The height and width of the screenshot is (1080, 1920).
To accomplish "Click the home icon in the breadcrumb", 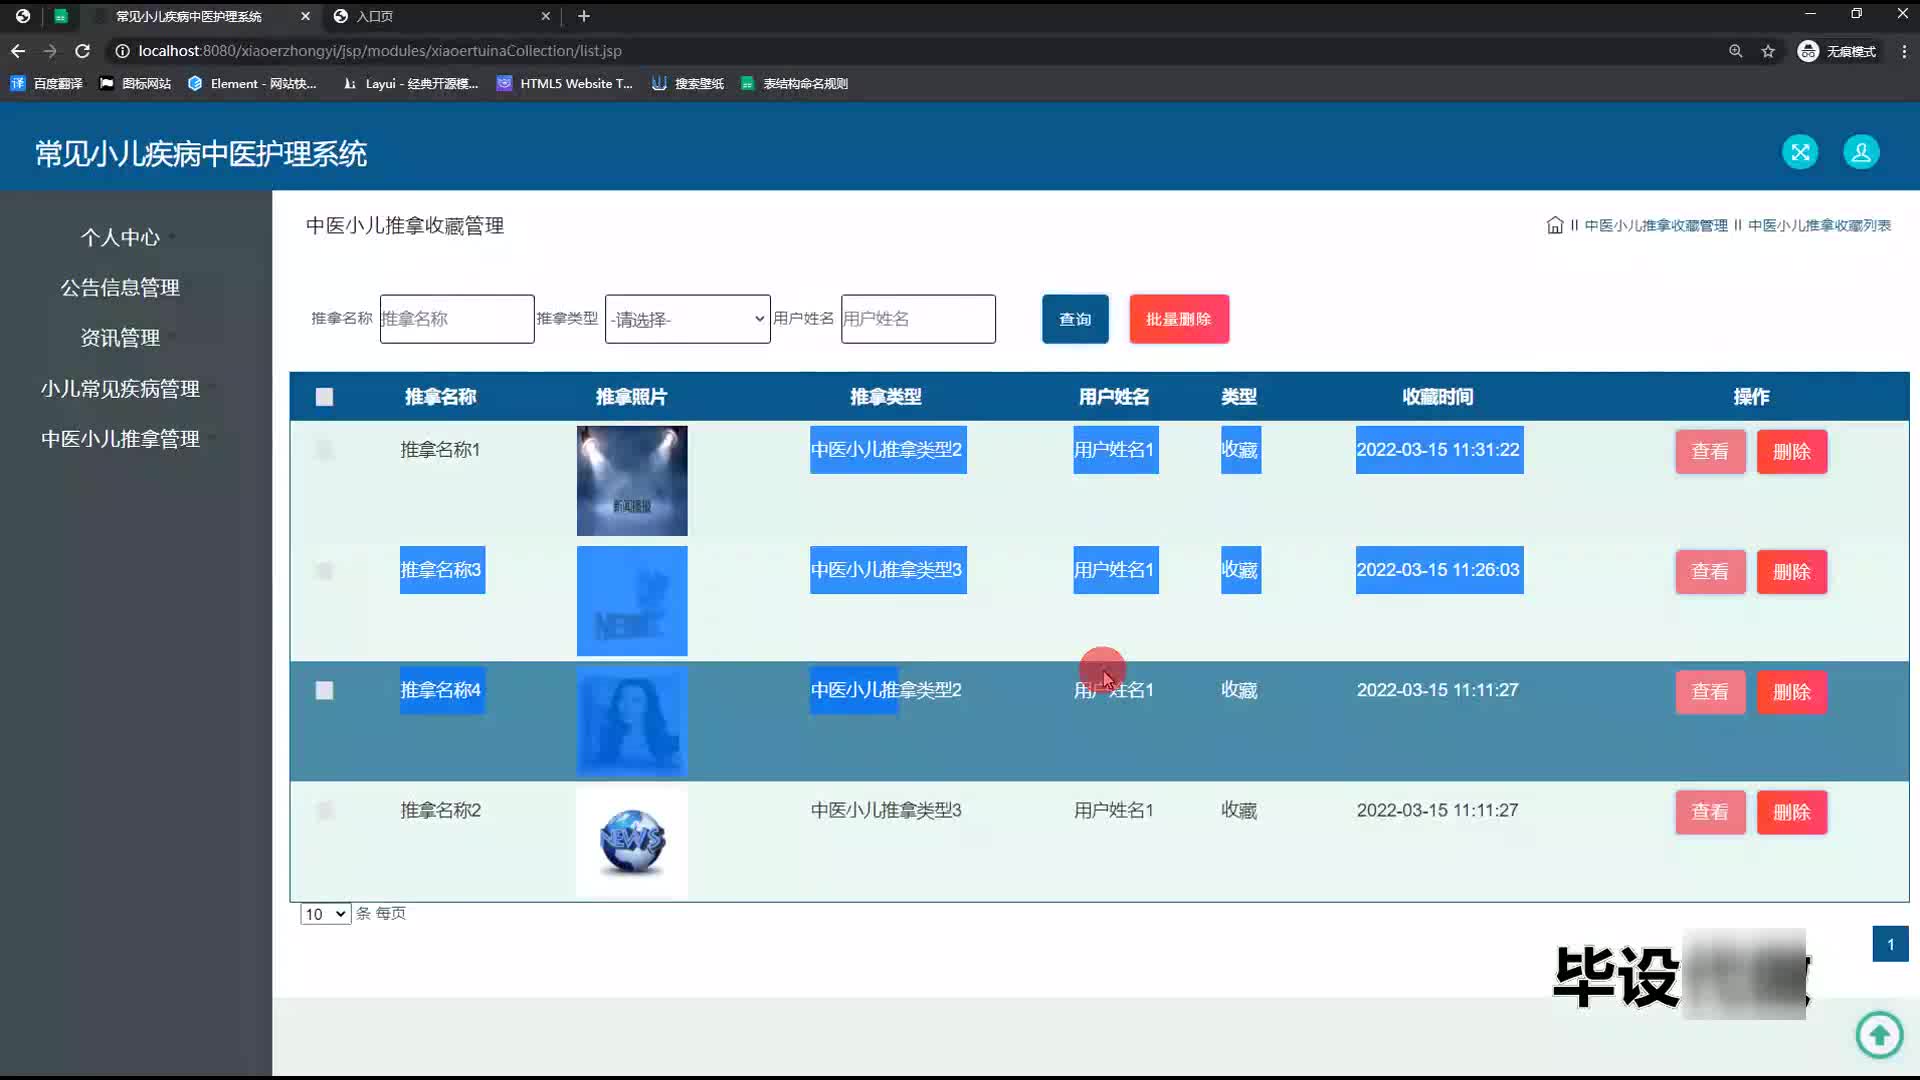I will pyautogui.click(x=1554, y=226).
